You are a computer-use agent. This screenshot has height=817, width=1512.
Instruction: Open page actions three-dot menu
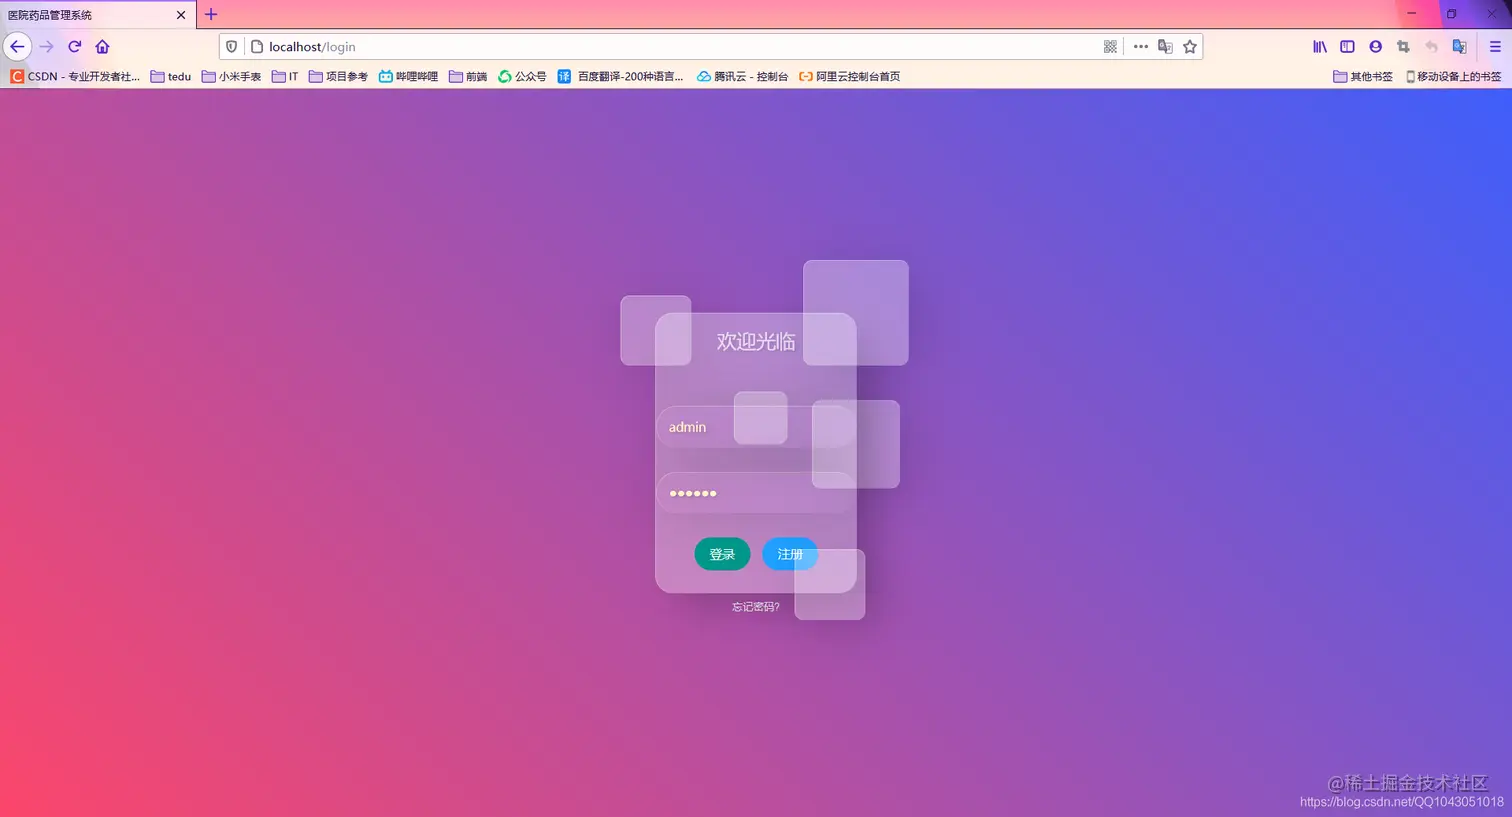(x=1140, y=47)
